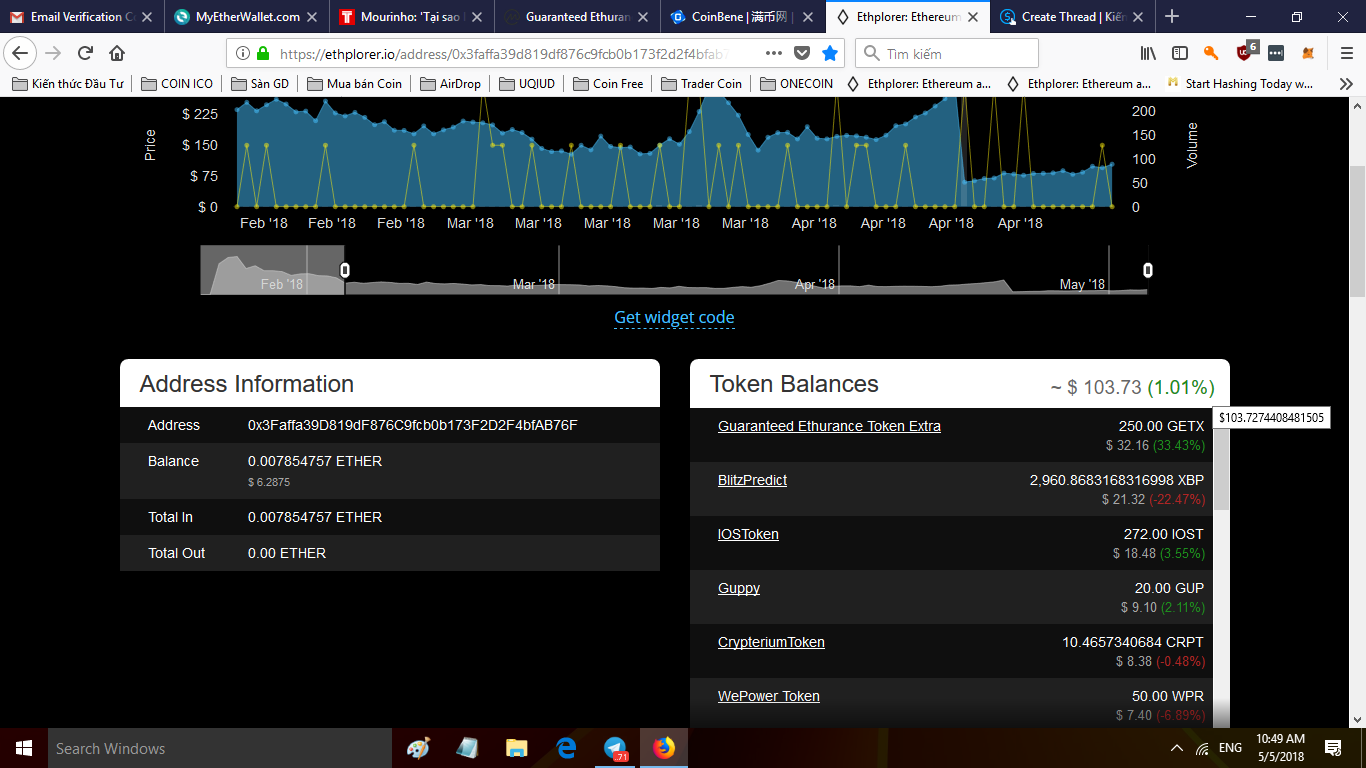Viewport: 1366px width, 768px height.
Task: Show more bookmarks via overflow chevron
Action: [1345, 84]
